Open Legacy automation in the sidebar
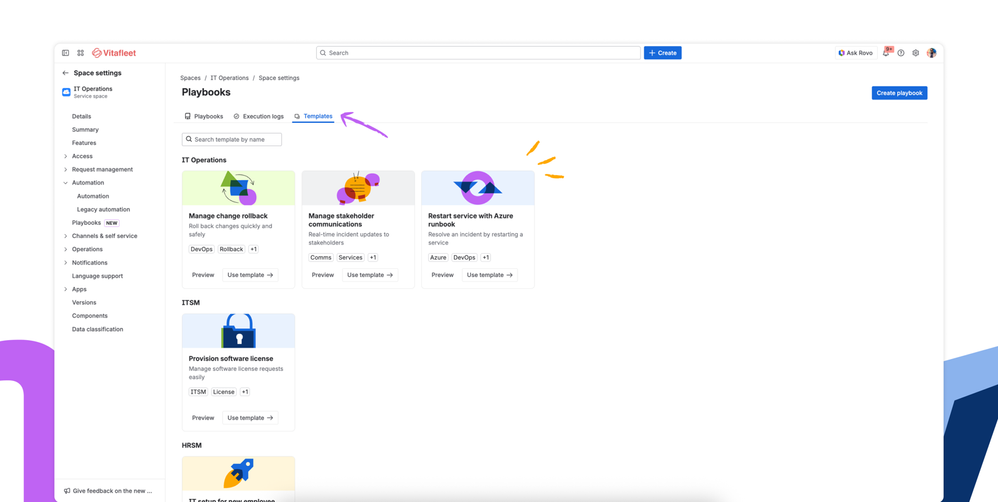The height and width of the screenshot is (502, 998). tap(104, 210)
